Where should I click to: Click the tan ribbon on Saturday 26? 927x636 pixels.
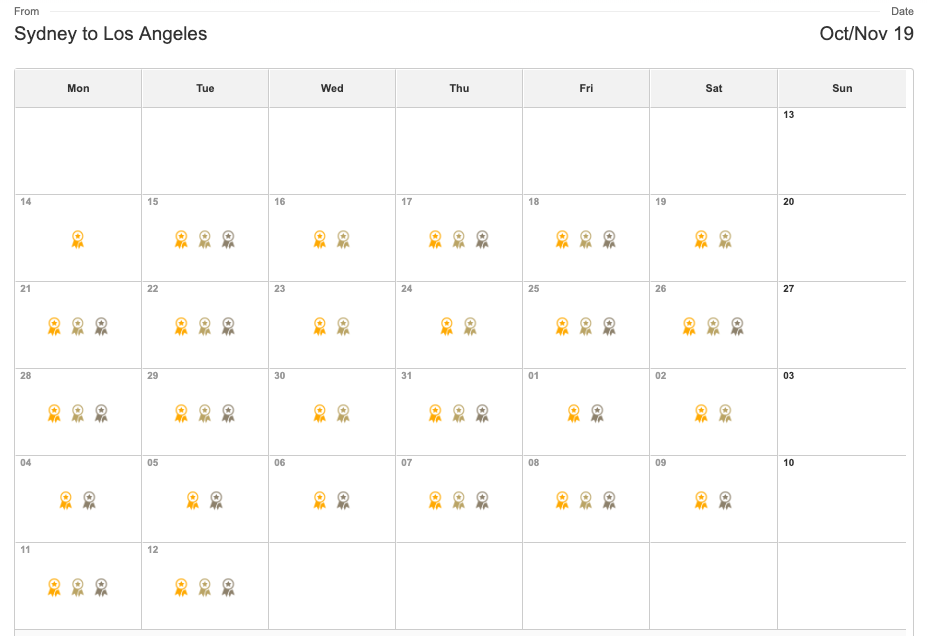pos(714,326)
